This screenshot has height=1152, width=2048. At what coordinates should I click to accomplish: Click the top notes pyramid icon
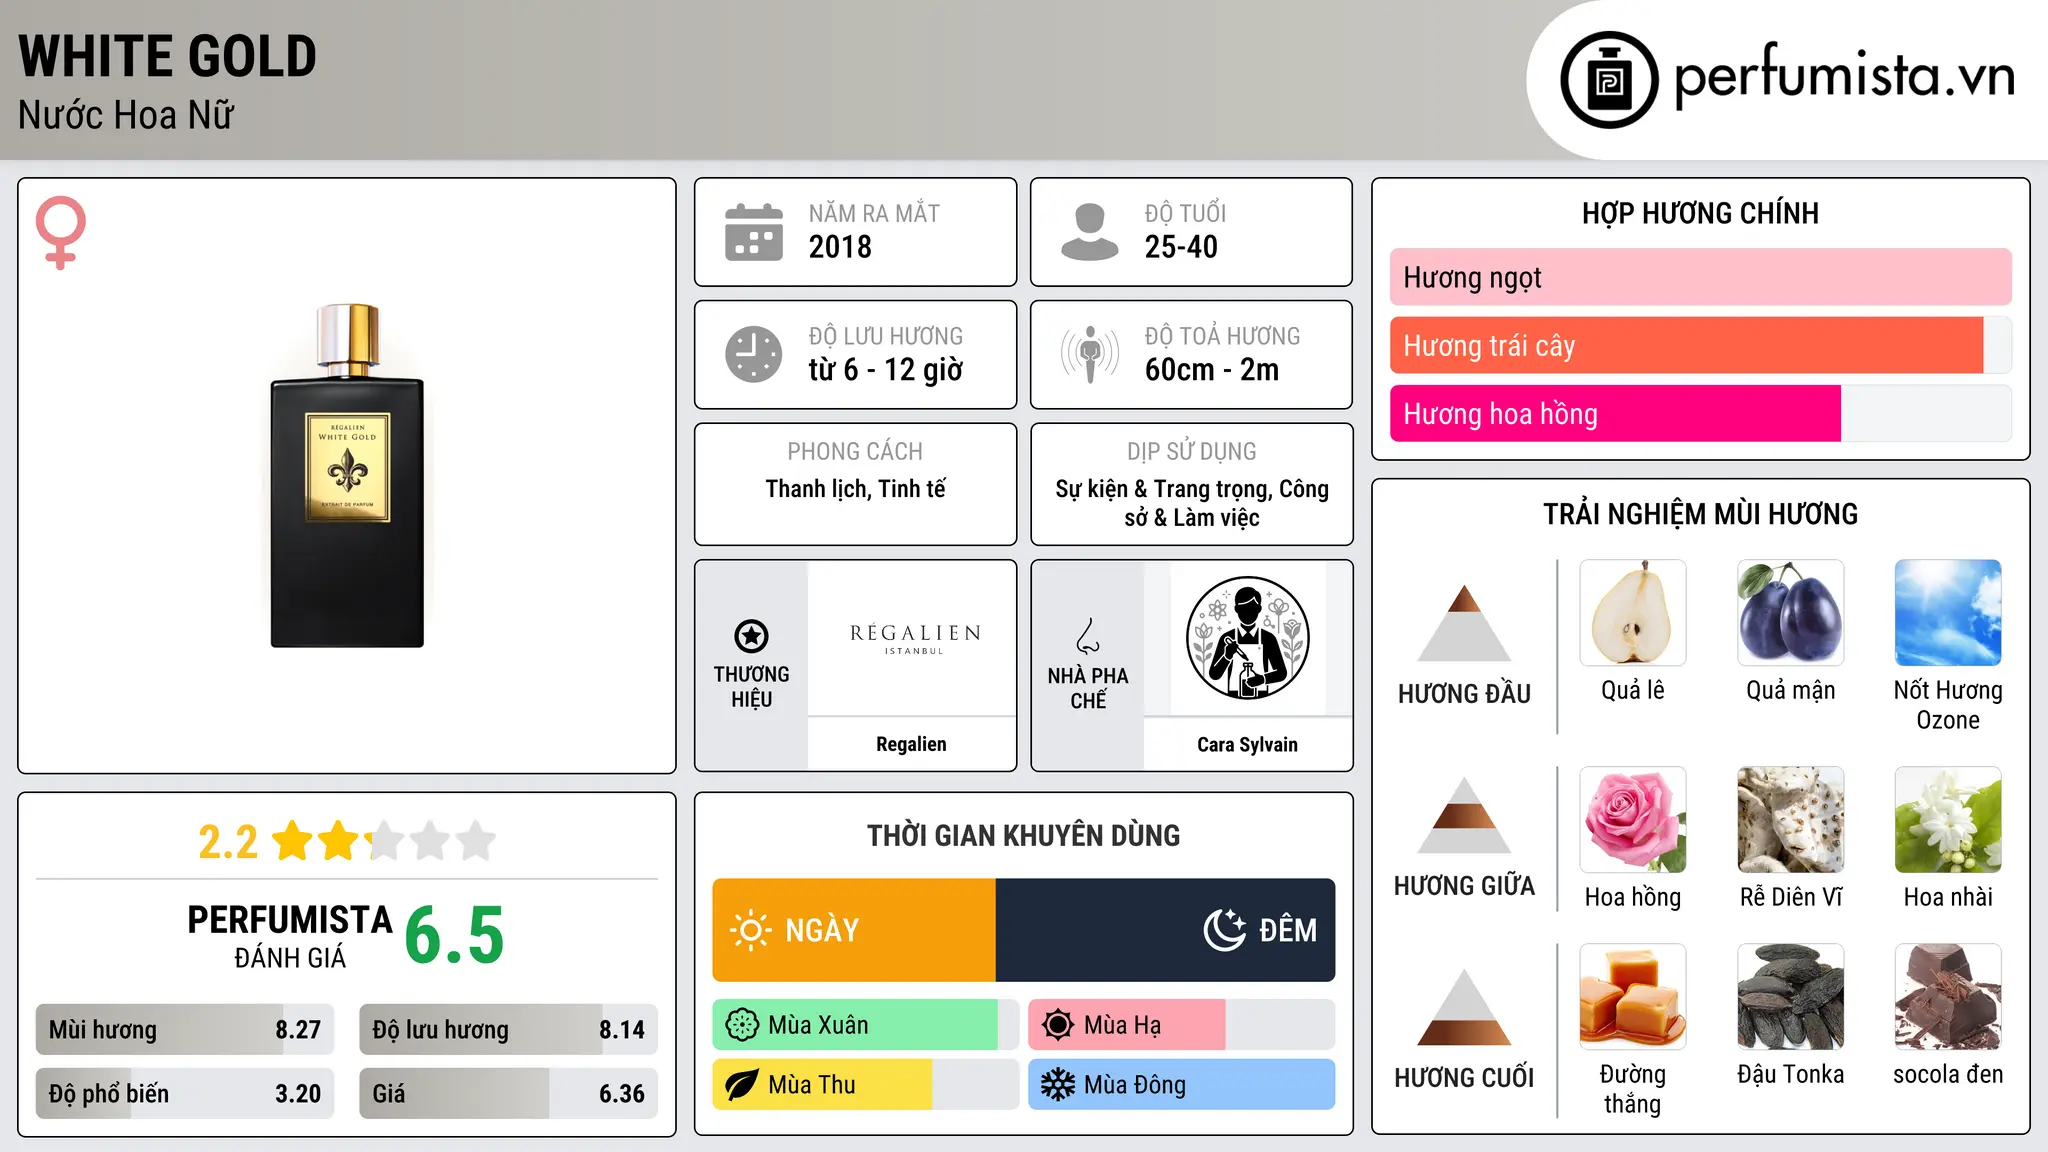click(x=1464, y=623)
